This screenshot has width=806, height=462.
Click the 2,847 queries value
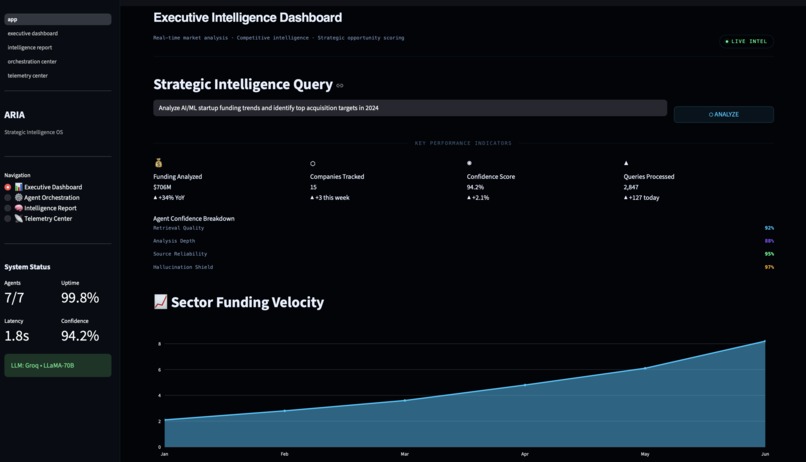(x=631, y=187)
